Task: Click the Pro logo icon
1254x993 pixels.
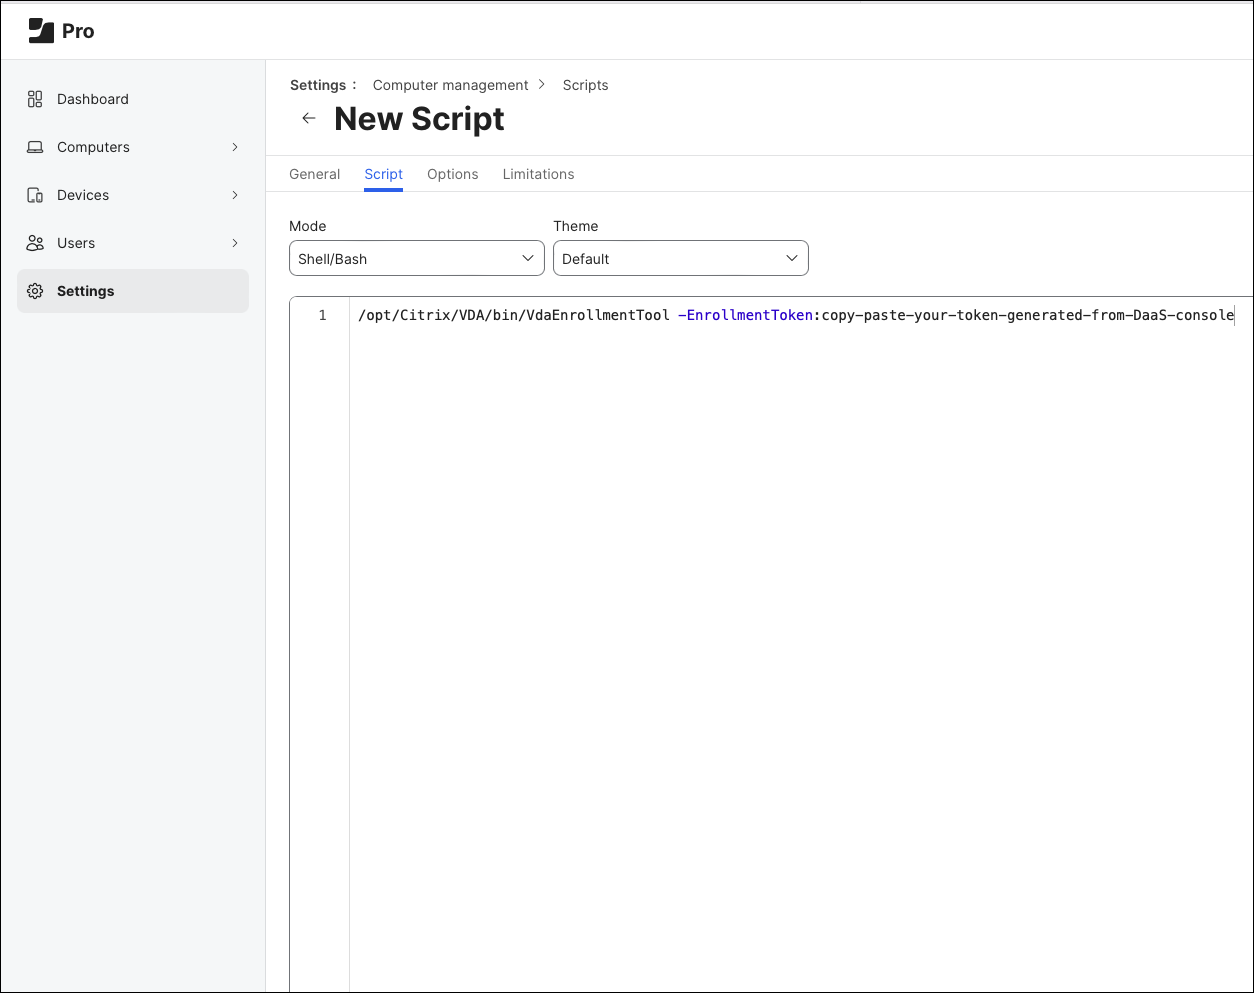Action: point(41,31)
